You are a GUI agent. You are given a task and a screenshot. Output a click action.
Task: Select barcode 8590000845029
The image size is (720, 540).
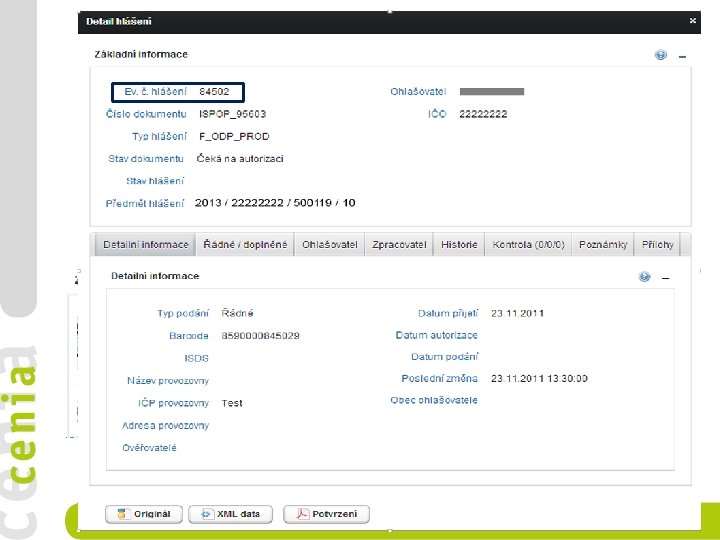pyautogui.click(x=260, y=336)
